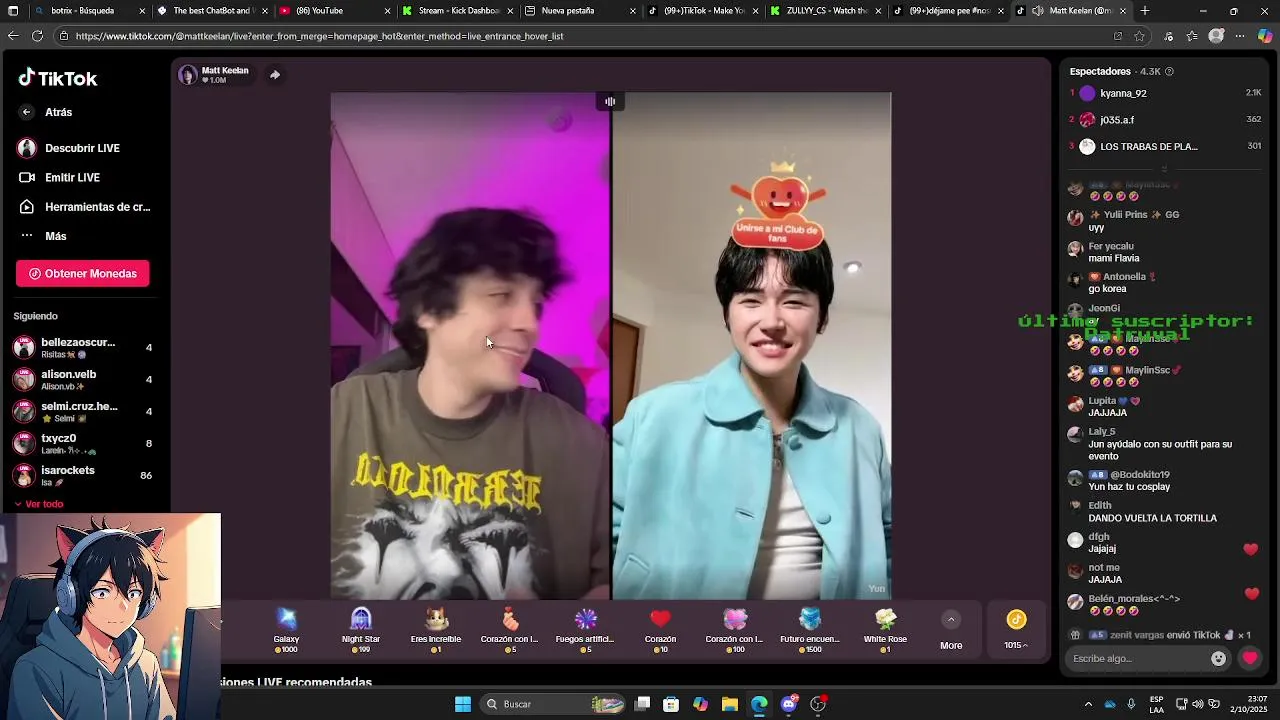Expand More gifts list
1280x720 pixels.
coord(951,630)
